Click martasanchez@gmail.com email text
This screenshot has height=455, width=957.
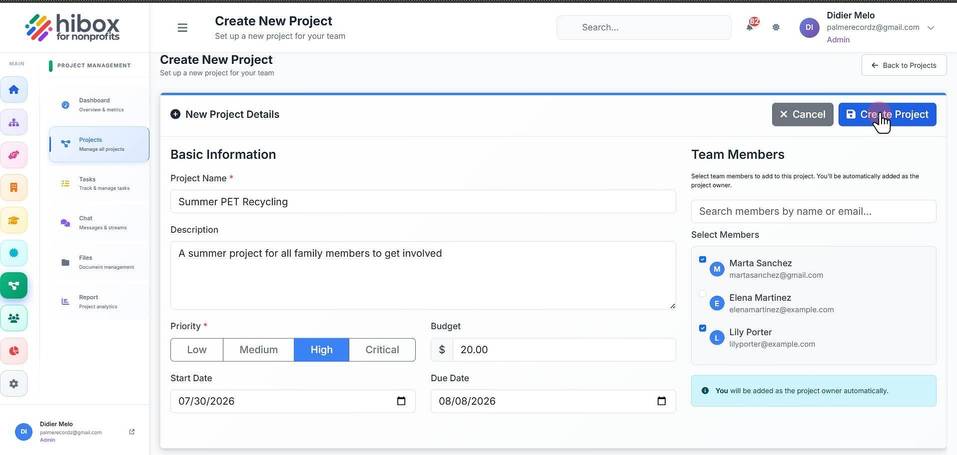pyautogui.click(x=776, y=275)
